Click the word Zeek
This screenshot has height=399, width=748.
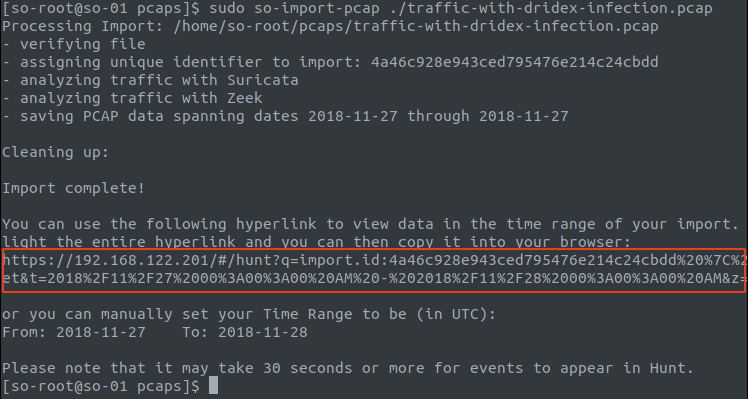(x=245, y=98)
